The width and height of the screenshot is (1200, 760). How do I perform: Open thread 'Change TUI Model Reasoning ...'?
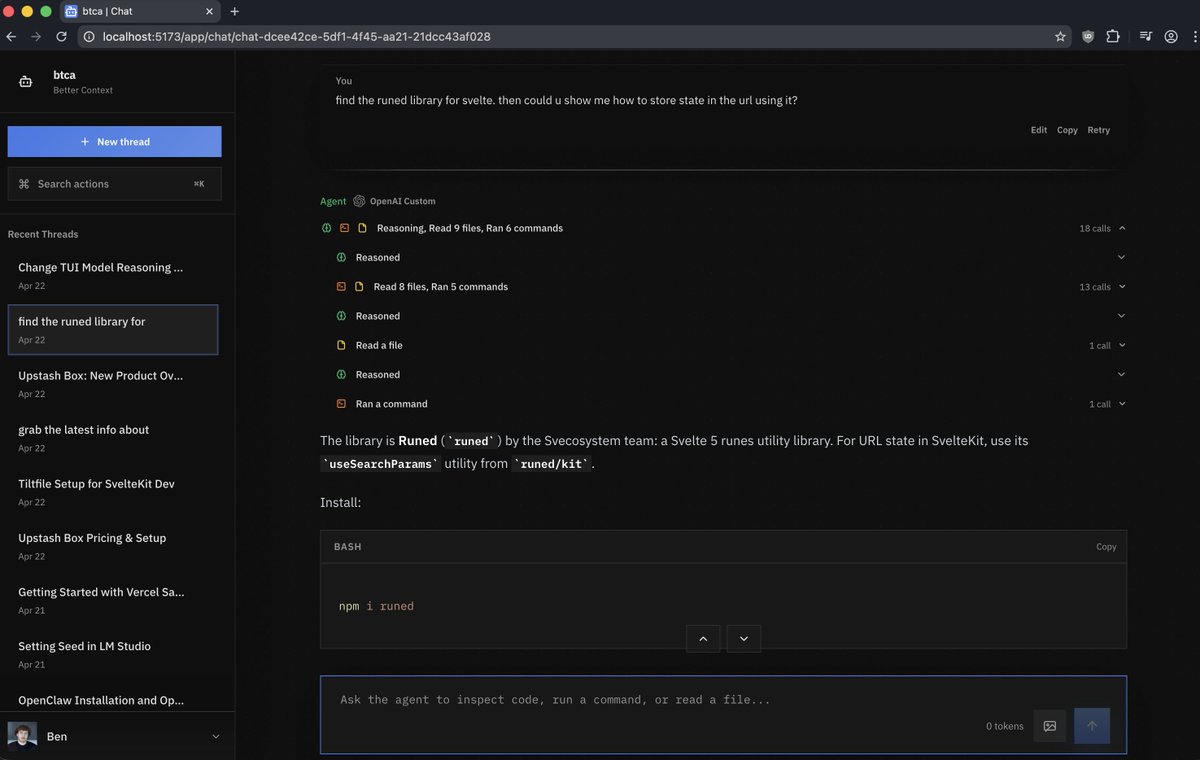click(x=112, y=276)
